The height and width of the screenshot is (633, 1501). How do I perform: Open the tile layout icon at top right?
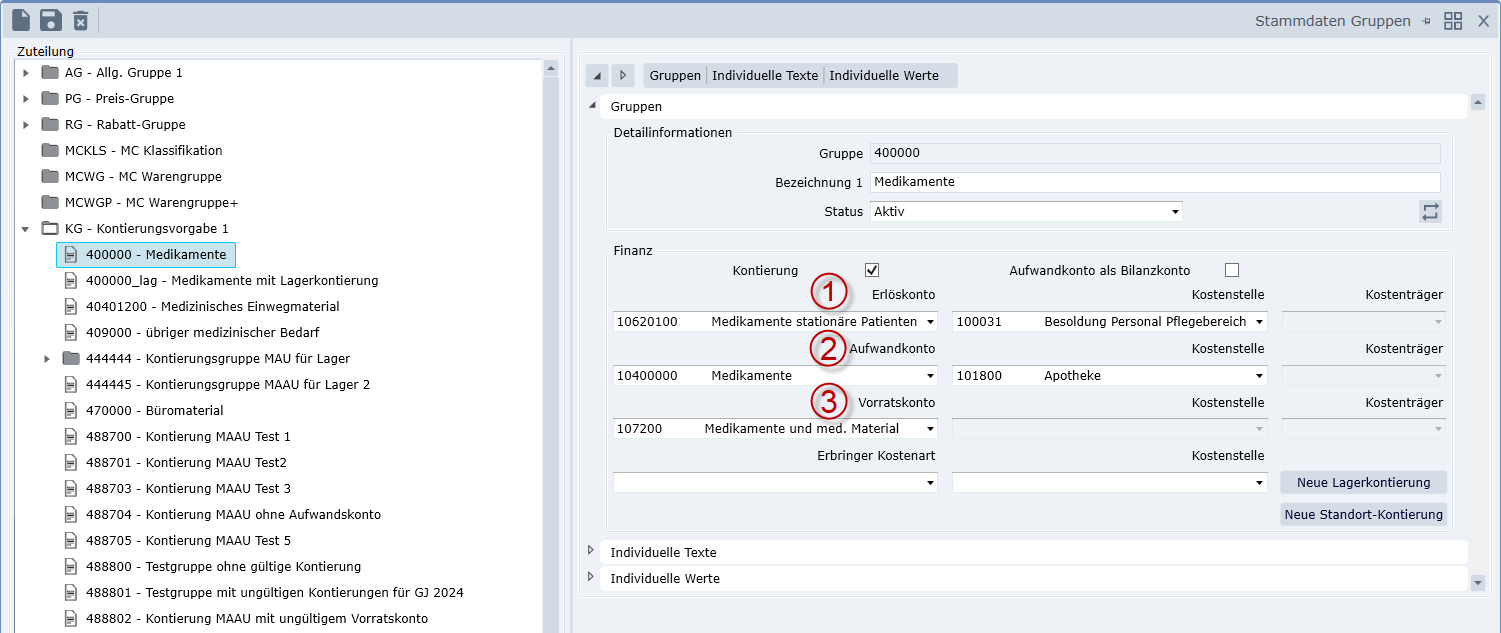click(x=1453, y=21)
